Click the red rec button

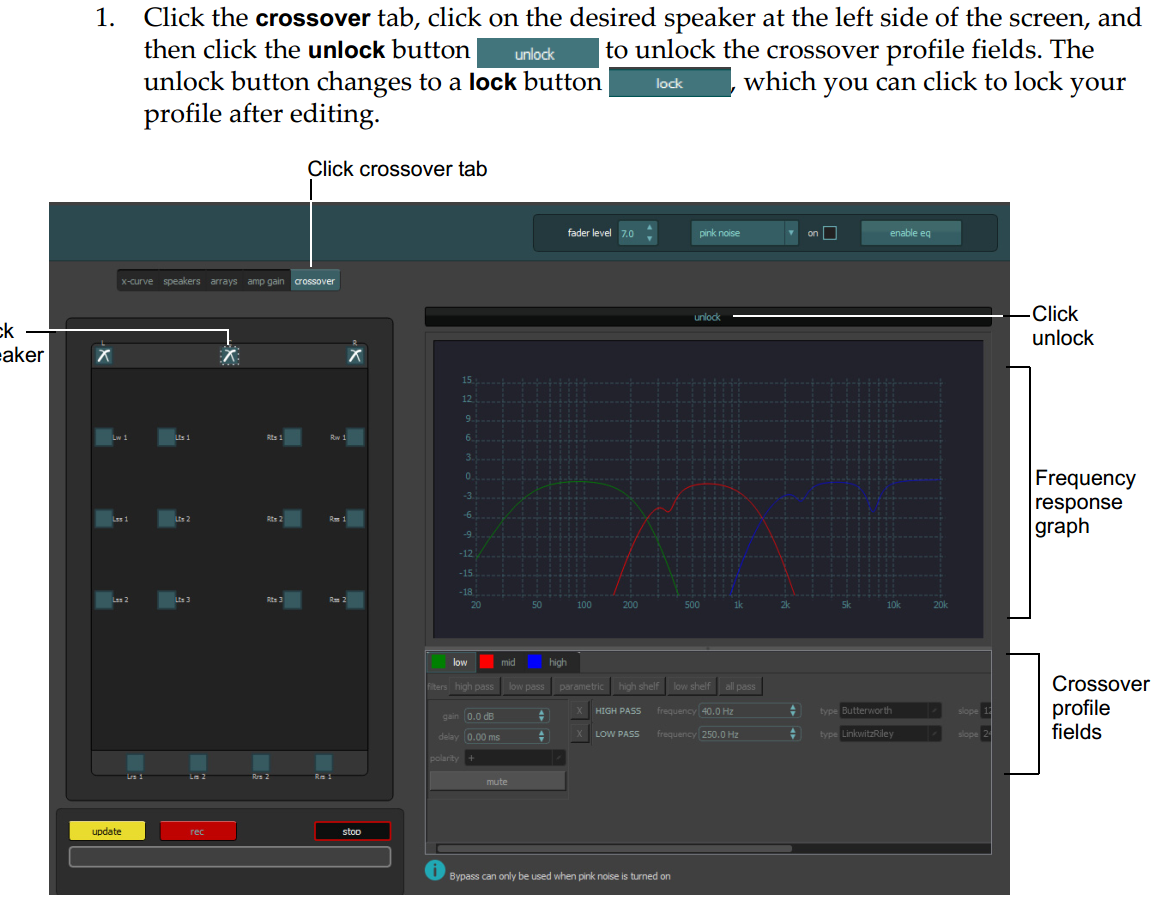pyautogui.click(x=197, y=831)
